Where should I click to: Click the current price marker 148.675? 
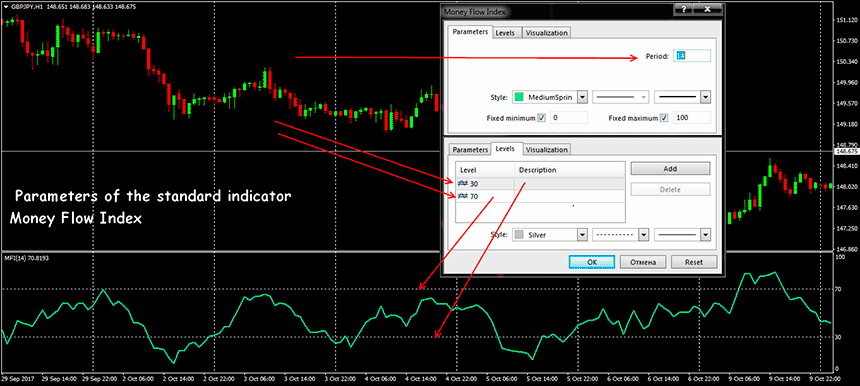(x=846, y=151)
